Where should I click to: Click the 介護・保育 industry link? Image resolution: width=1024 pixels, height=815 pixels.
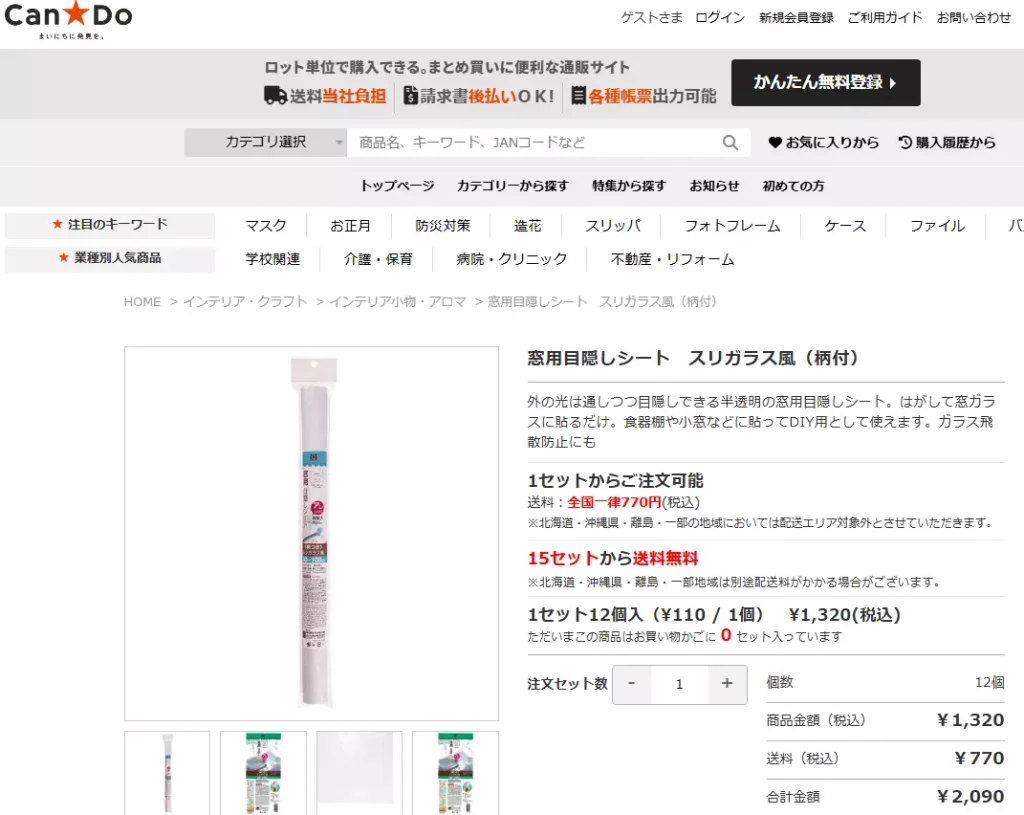378,259
